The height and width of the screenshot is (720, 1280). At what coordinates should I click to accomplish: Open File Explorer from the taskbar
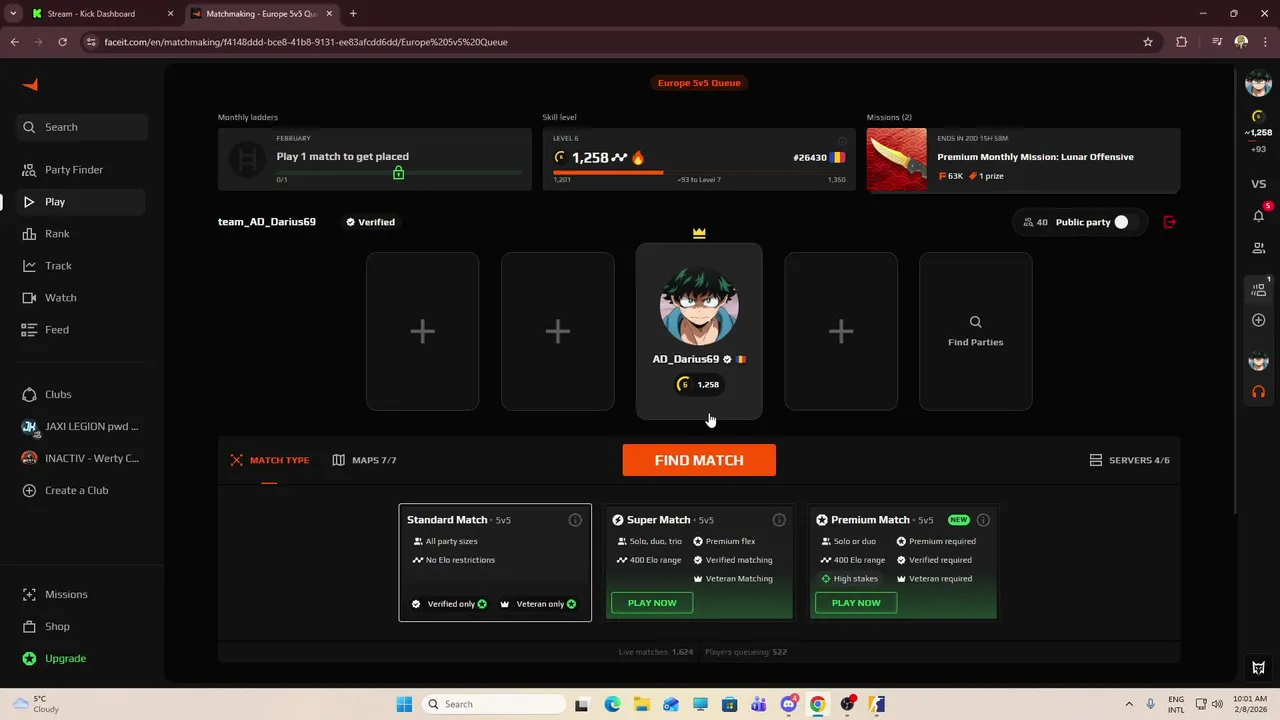click(641, 704)
